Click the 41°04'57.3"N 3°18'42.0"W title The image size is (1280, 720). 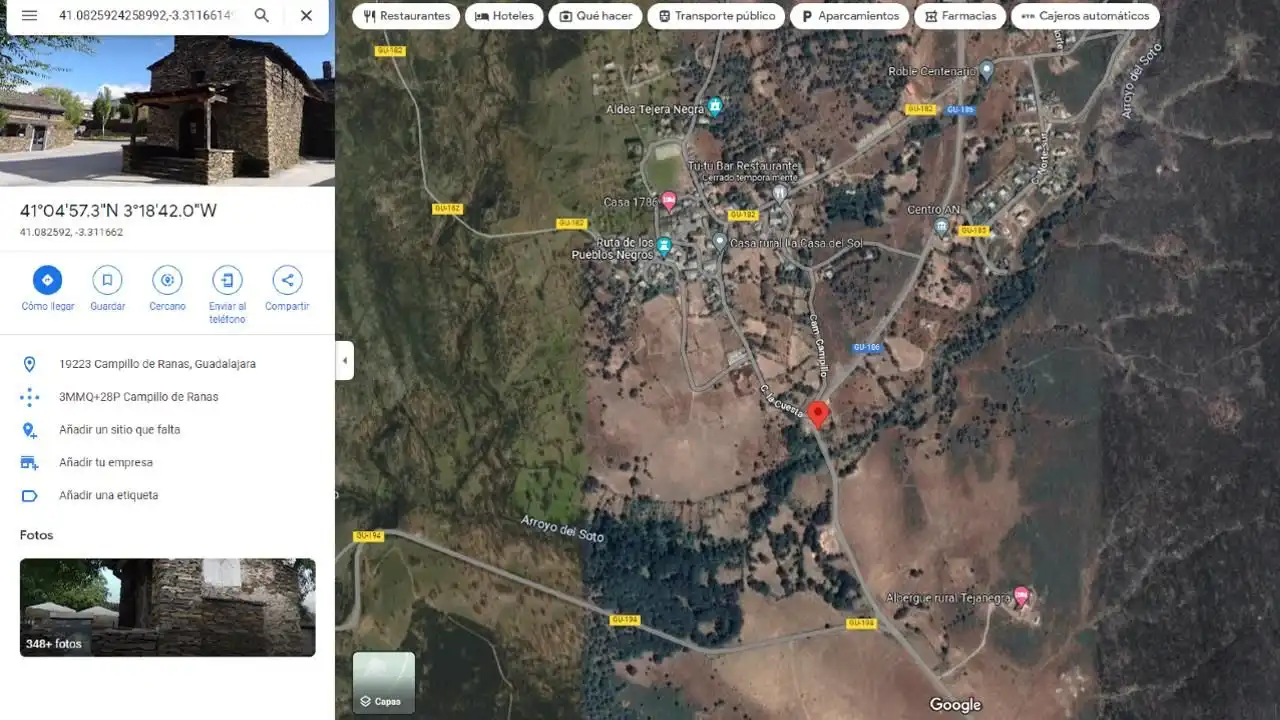click(x=118, y=211)
